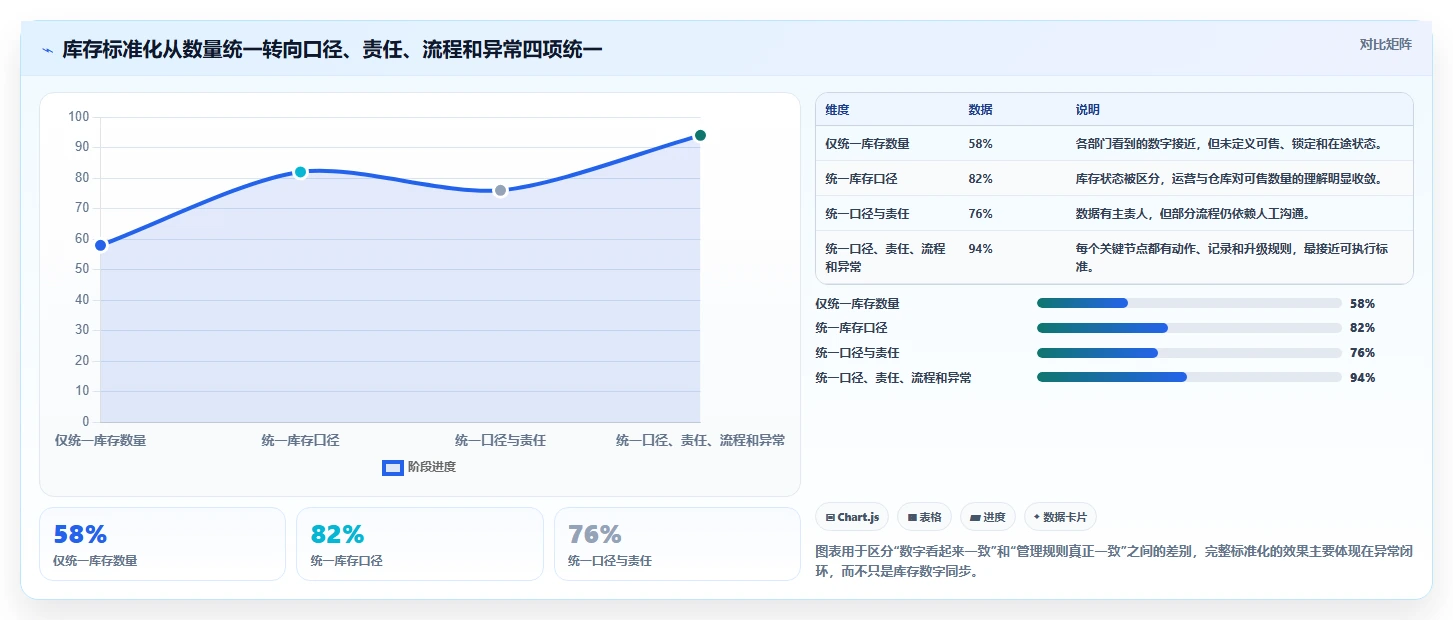Click the Chart.js tag
The height and width of the screenshot is (620, 1453).
click(852, 517)
